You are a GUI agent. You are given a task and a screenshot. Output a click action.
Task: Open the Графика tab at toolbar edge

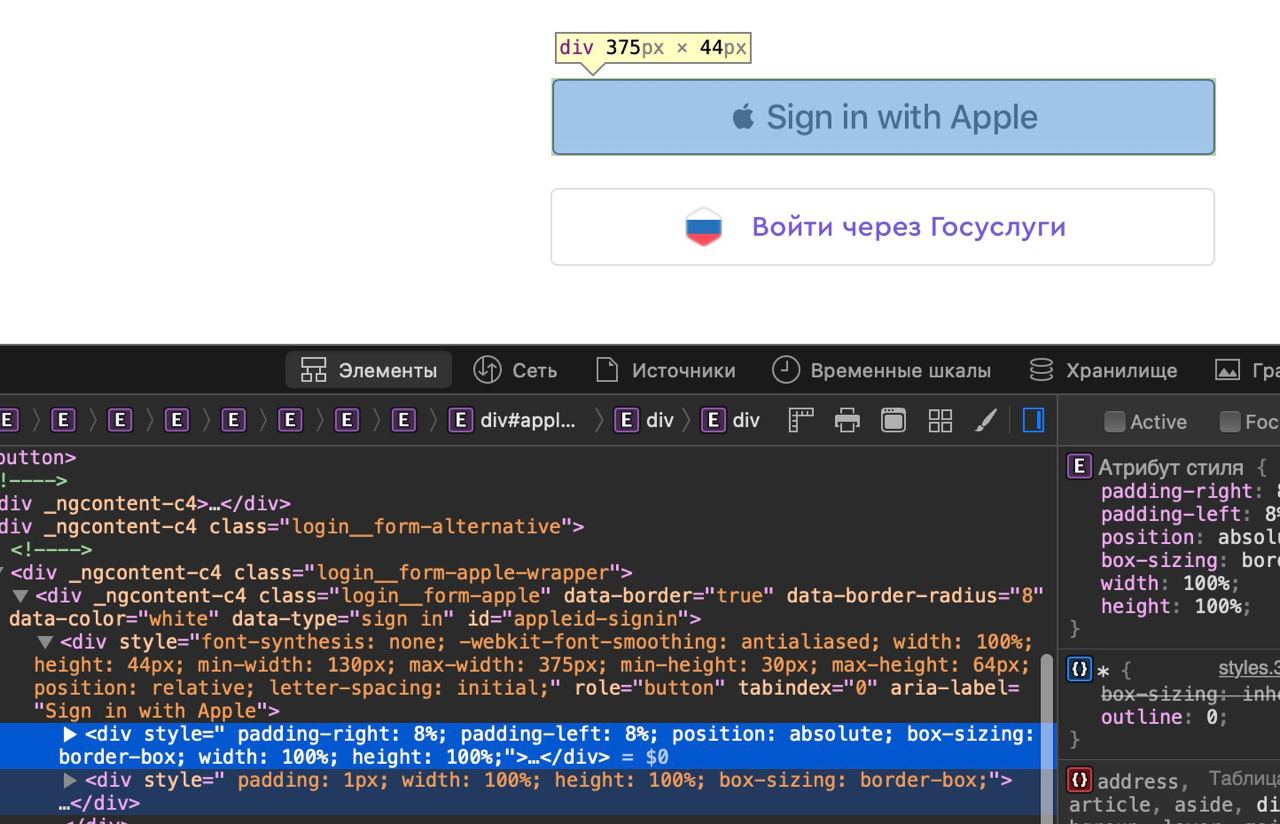(x=1246, y=370)
